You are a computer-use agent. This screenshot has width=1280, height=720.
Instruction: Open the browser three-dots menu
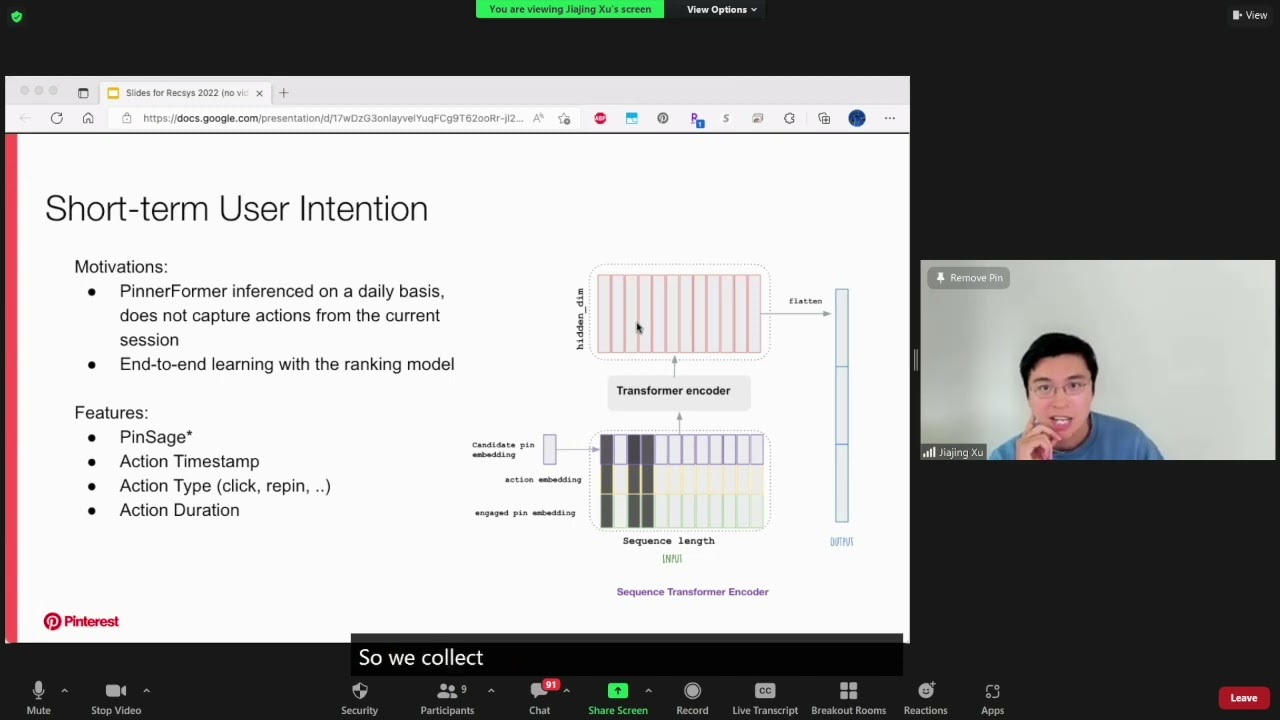[890, 118]
